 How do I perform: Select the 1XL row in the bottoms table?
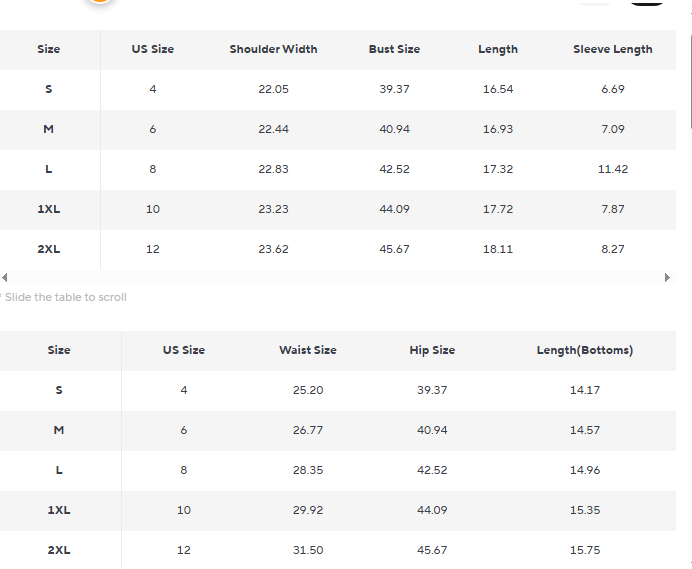[59, 510]
